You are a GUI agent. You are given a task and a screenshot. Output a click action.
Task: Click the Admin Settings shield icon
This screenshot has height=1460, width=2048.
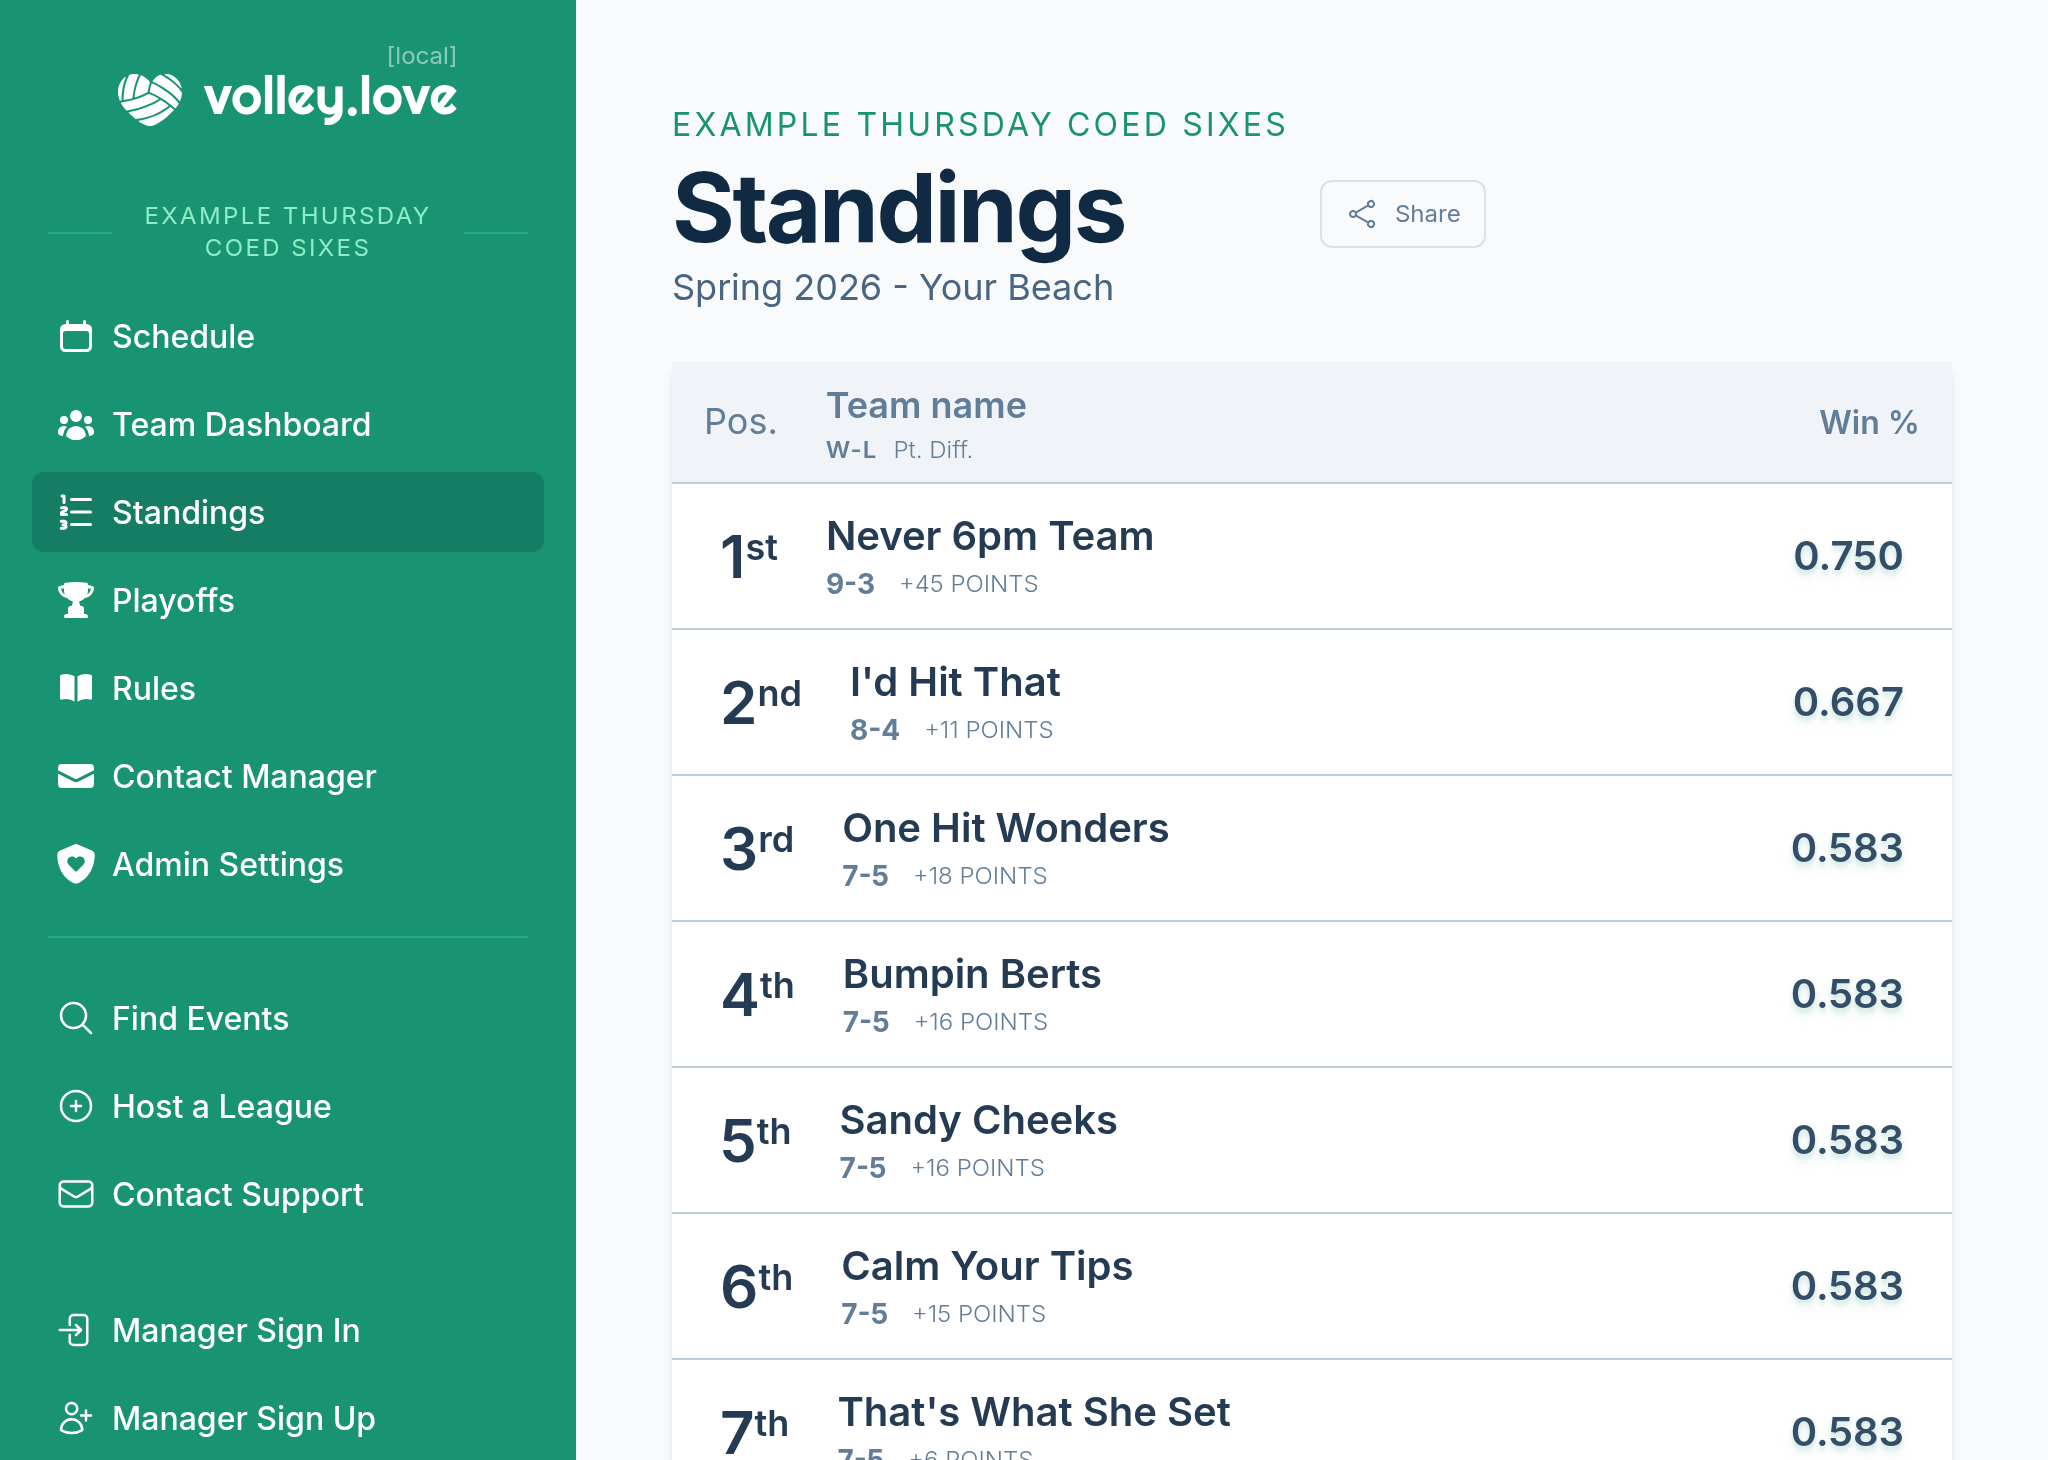point(76,865)
